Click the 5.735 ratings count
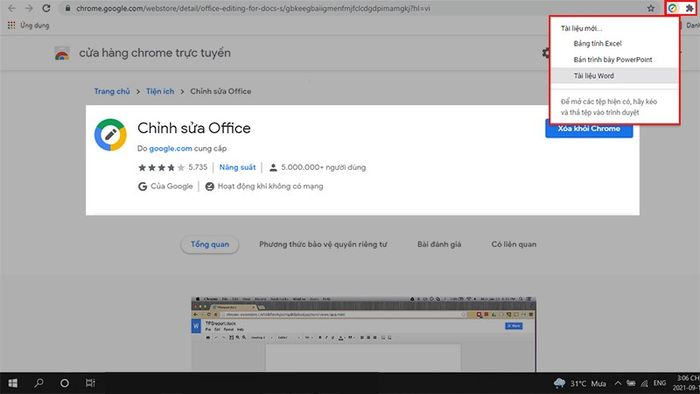 pos(198,168)
